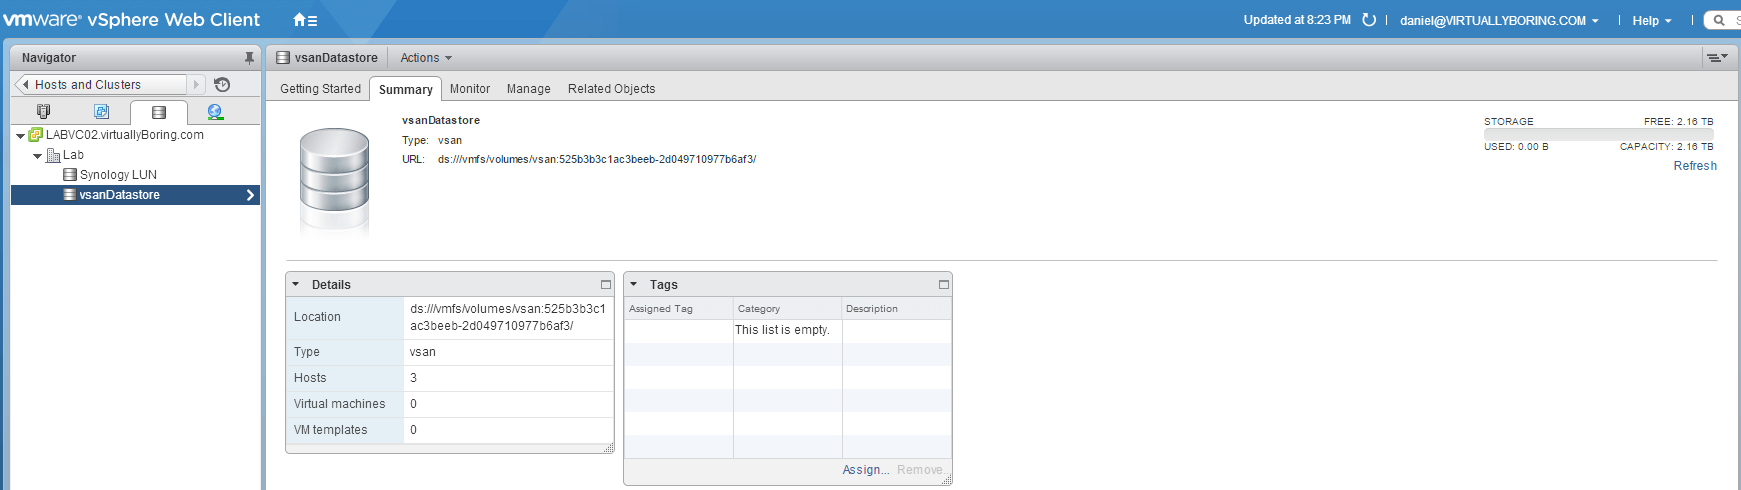Open the user account dropdown
This screenshot has height=490, width=1741.
pos(1499,21)
